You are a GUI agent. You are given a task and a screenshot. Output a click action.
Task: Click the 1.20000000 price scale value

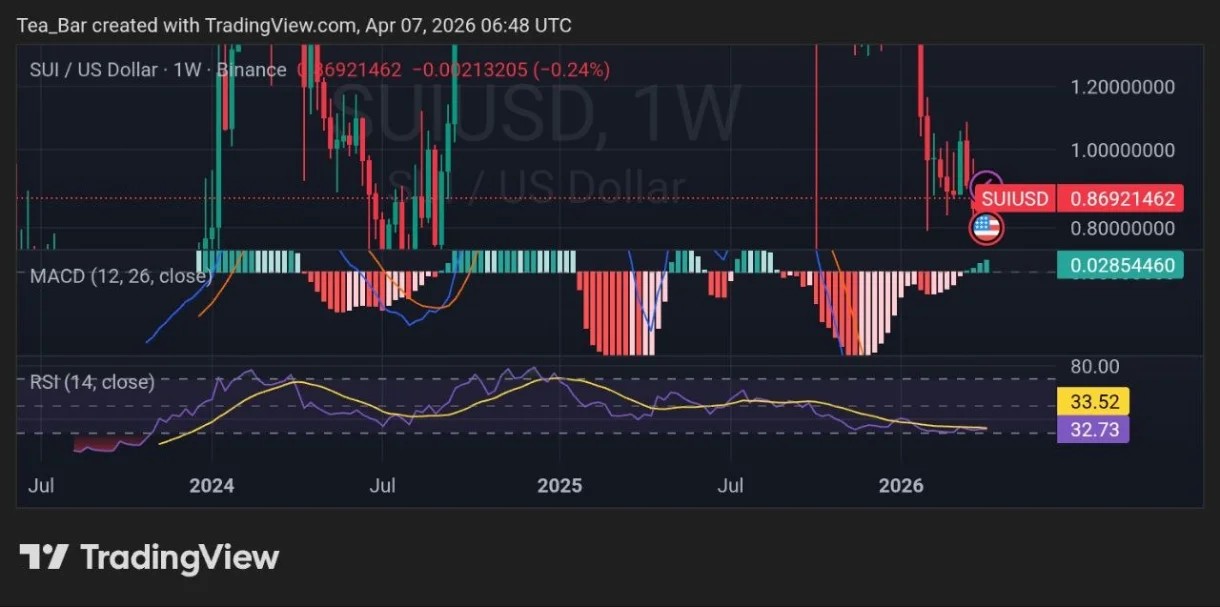(x=1122, y=87)
